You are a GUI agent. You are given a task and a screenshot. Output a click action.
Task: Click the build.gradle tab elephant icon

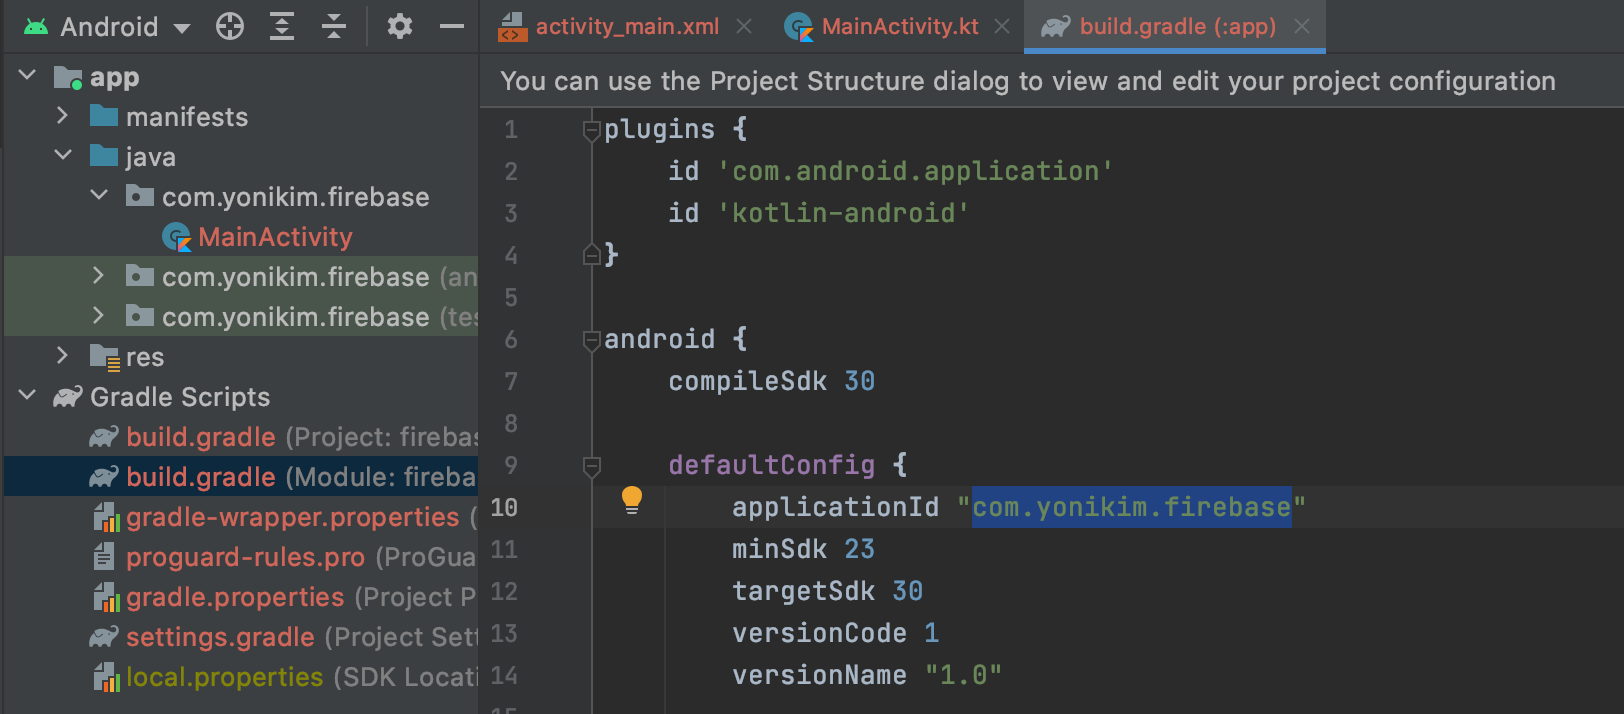pyautogui.click(x=1056, y=27)
